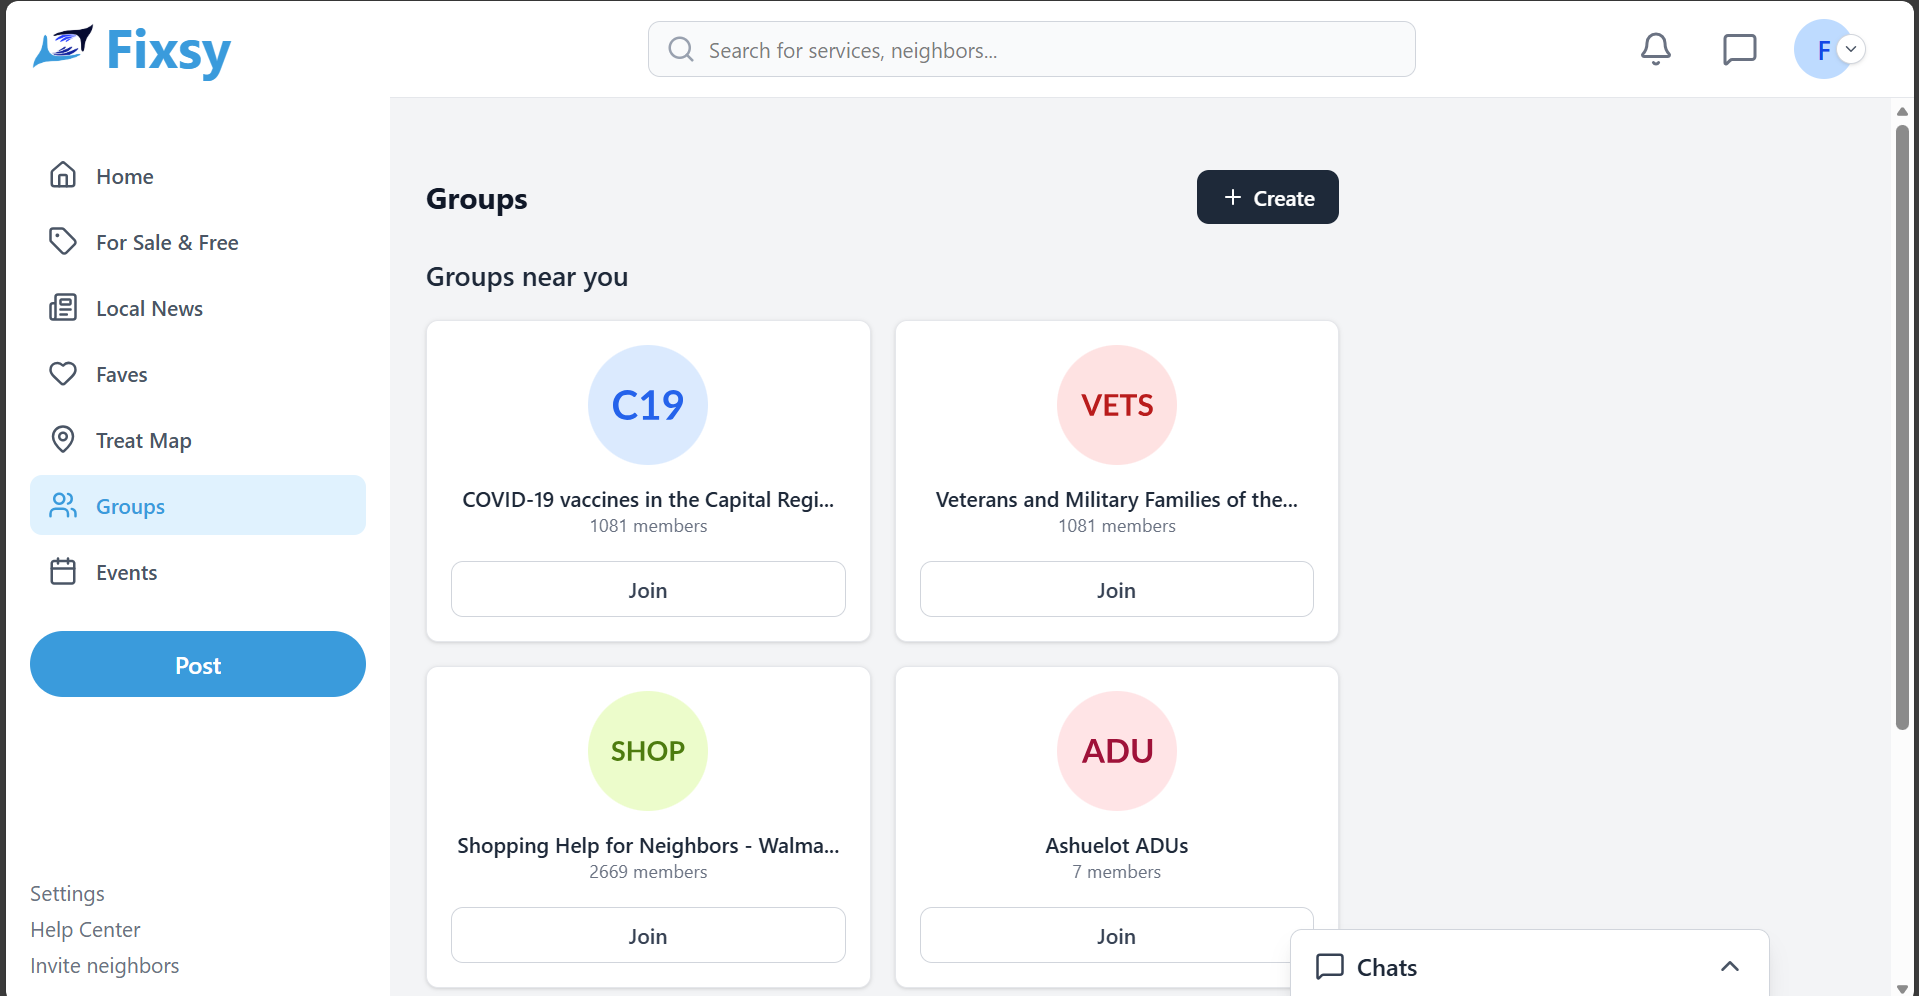Viewport: 1919px width, 996px height.
Task: Click the blue Post button
Action: tap(198, 665)
